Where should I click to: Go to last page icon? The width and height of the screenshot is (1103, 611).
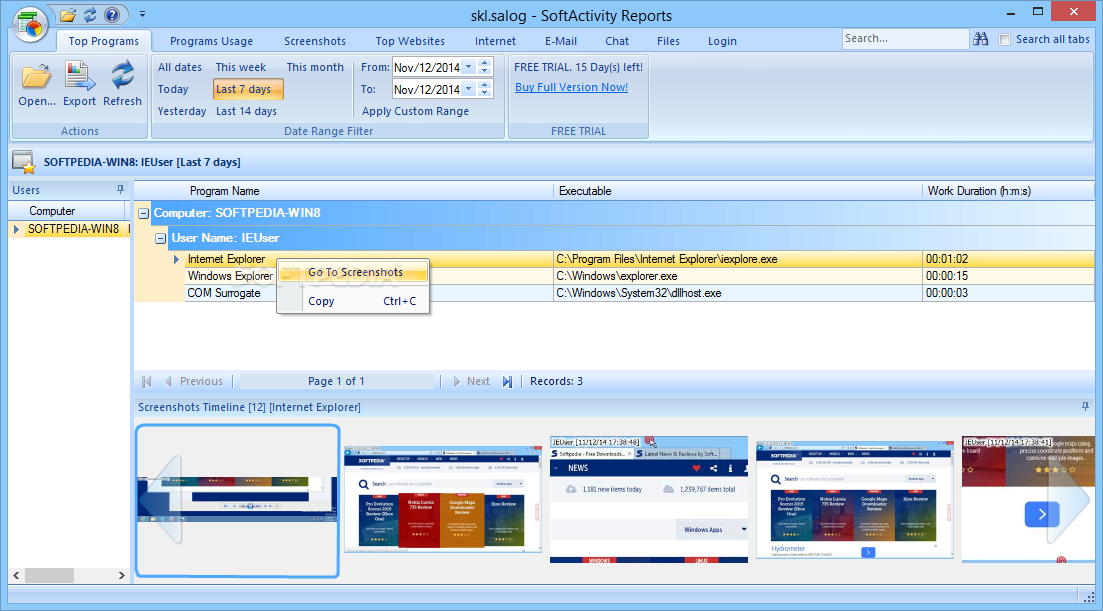[507, 381]
